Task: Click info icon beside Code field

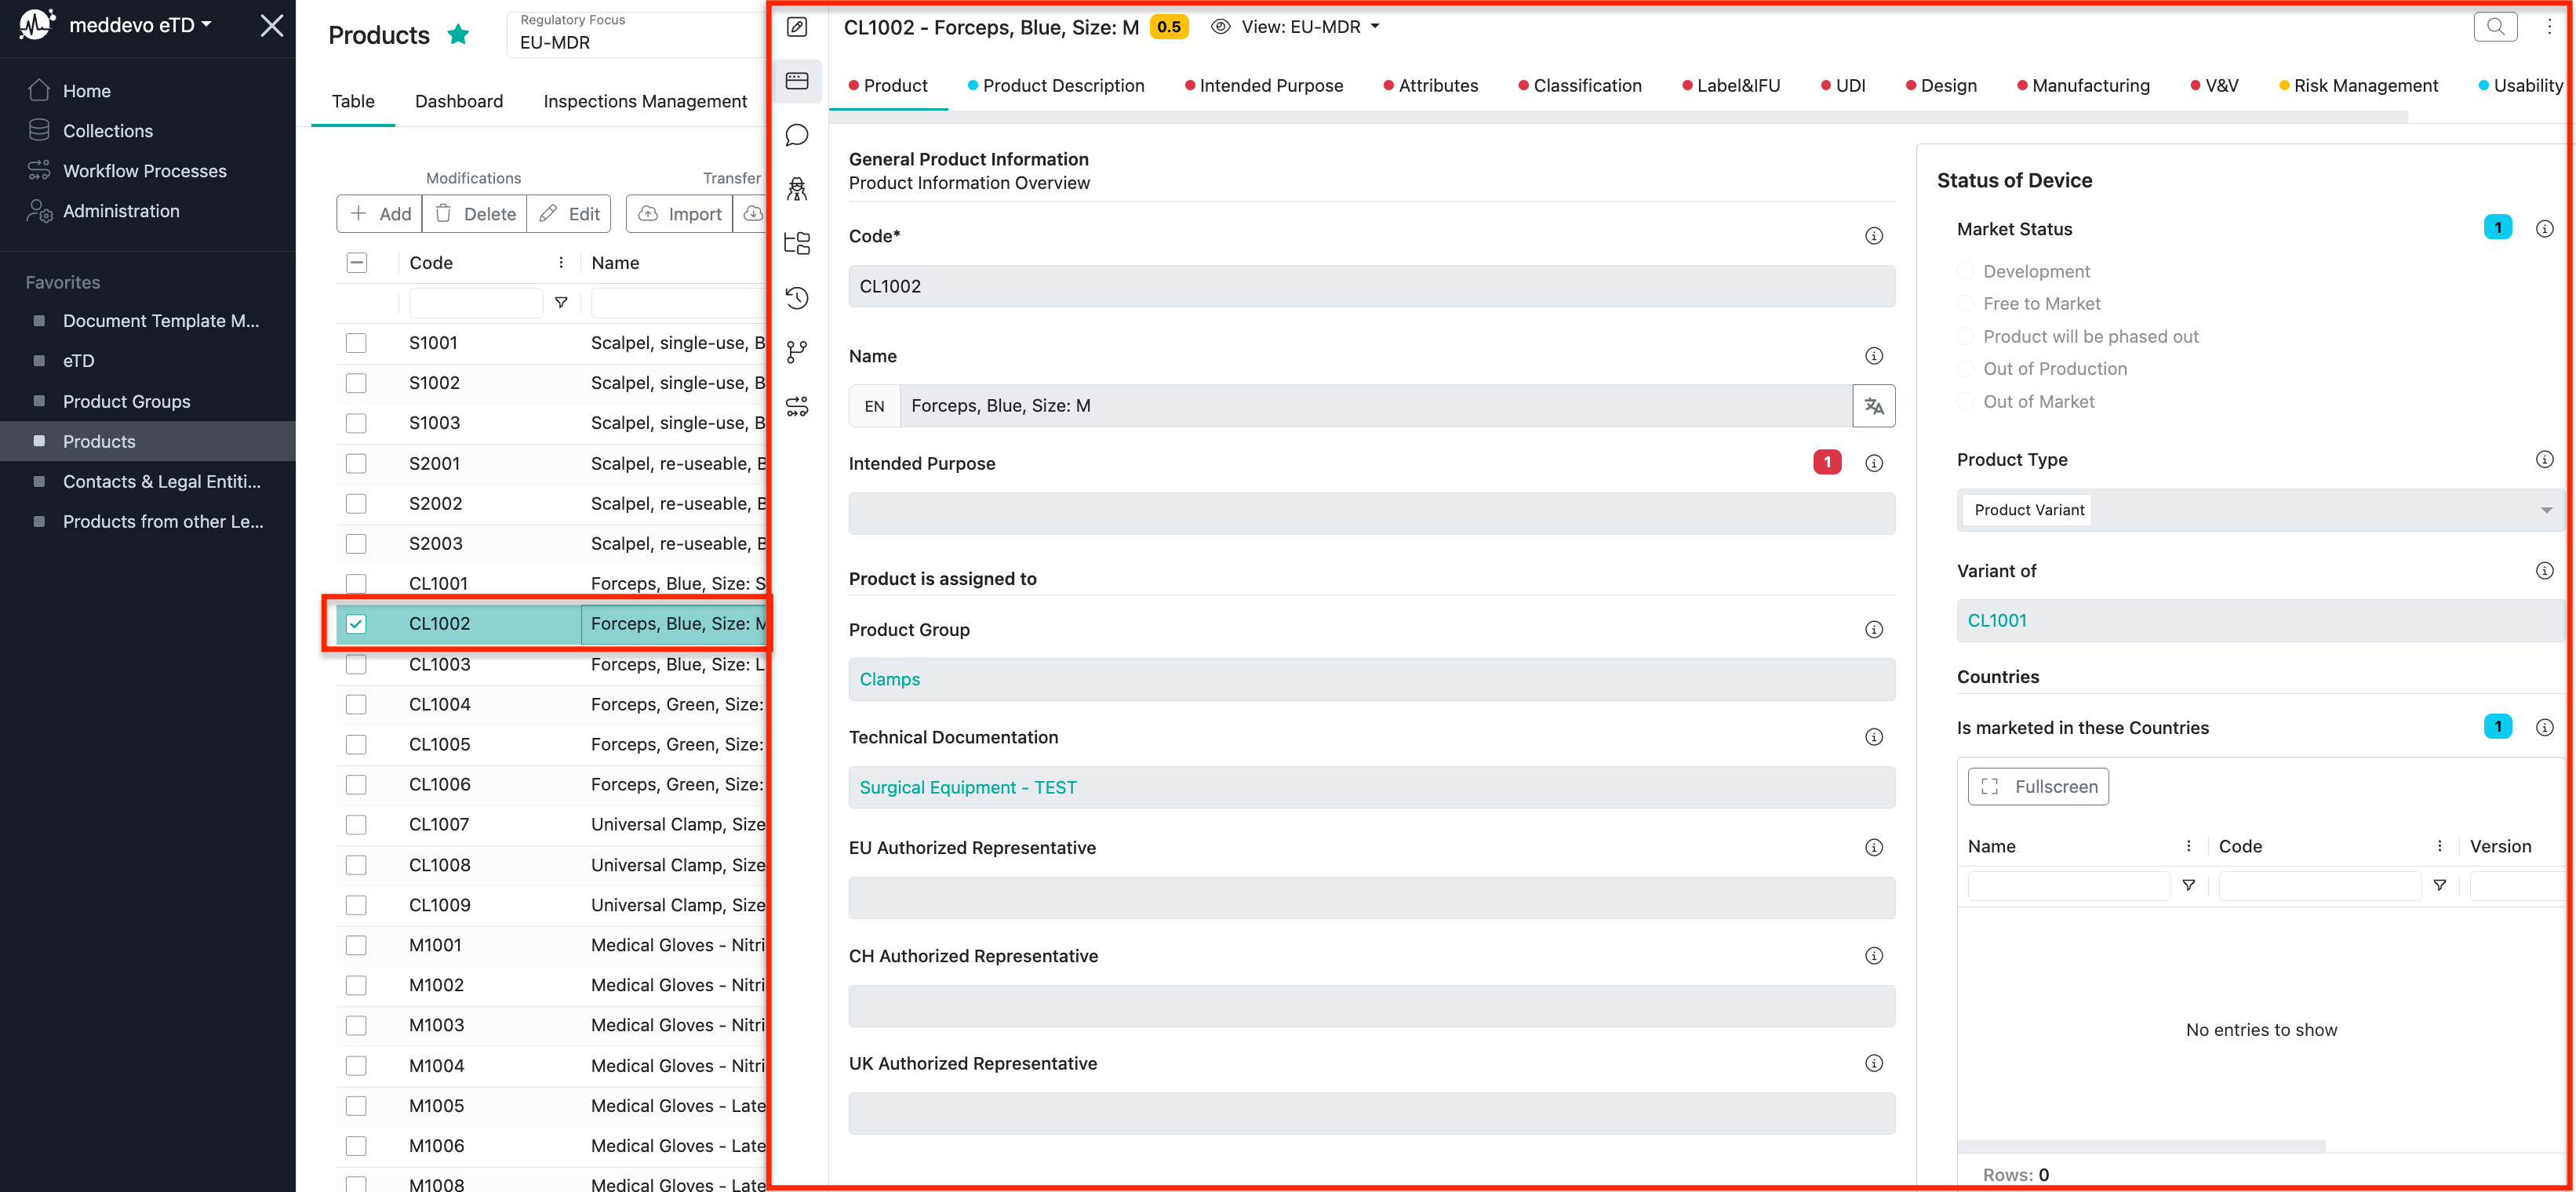Action: click(1874, 236)
